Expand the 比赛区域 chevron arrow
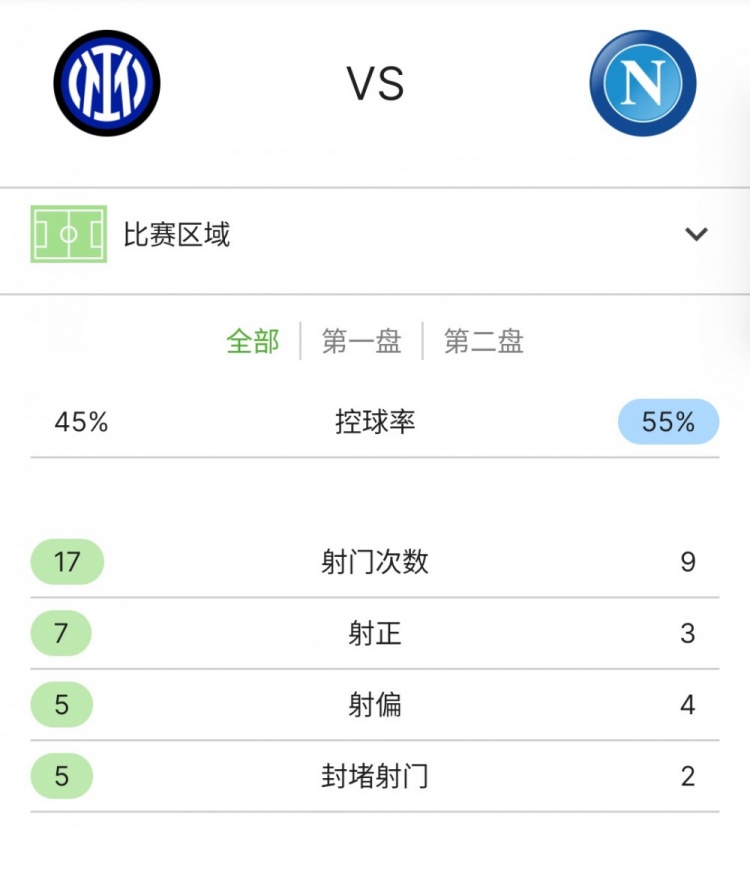The height and width of the screenshot is (871, 750). point(696,234)
